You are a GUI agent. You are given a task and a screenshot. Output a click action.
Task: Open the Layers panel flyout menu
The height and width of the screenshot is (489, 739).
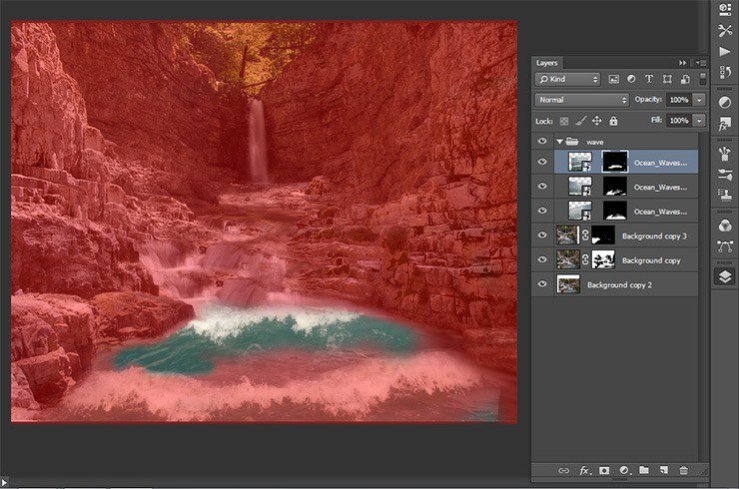[700, 62]
